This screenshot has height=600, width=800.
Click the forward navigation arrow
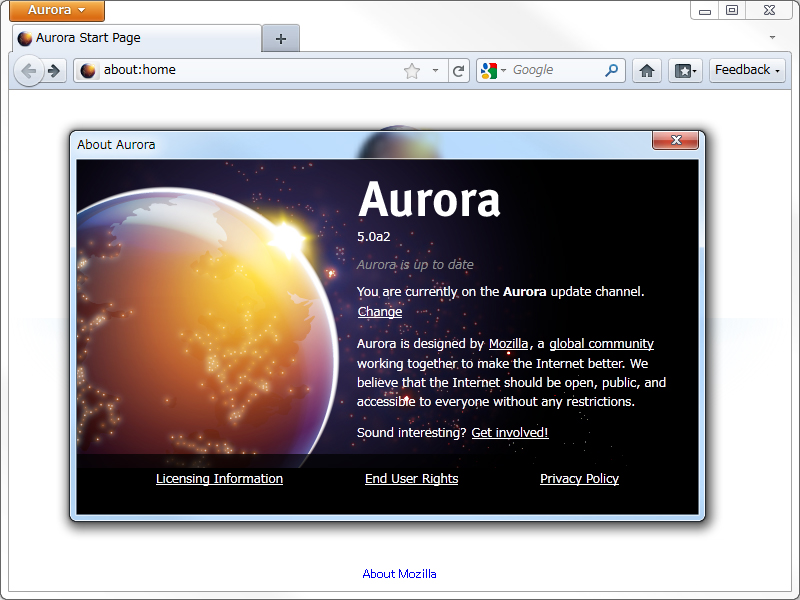pos(53,70)
